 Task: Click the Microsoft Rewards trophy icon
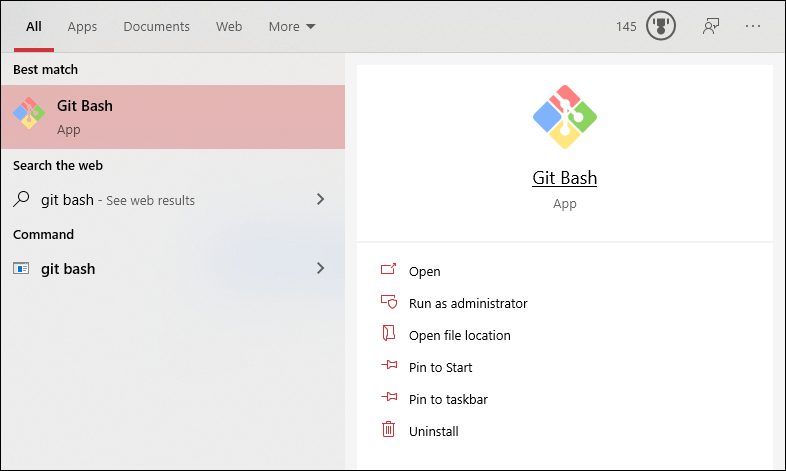[661, 26]
